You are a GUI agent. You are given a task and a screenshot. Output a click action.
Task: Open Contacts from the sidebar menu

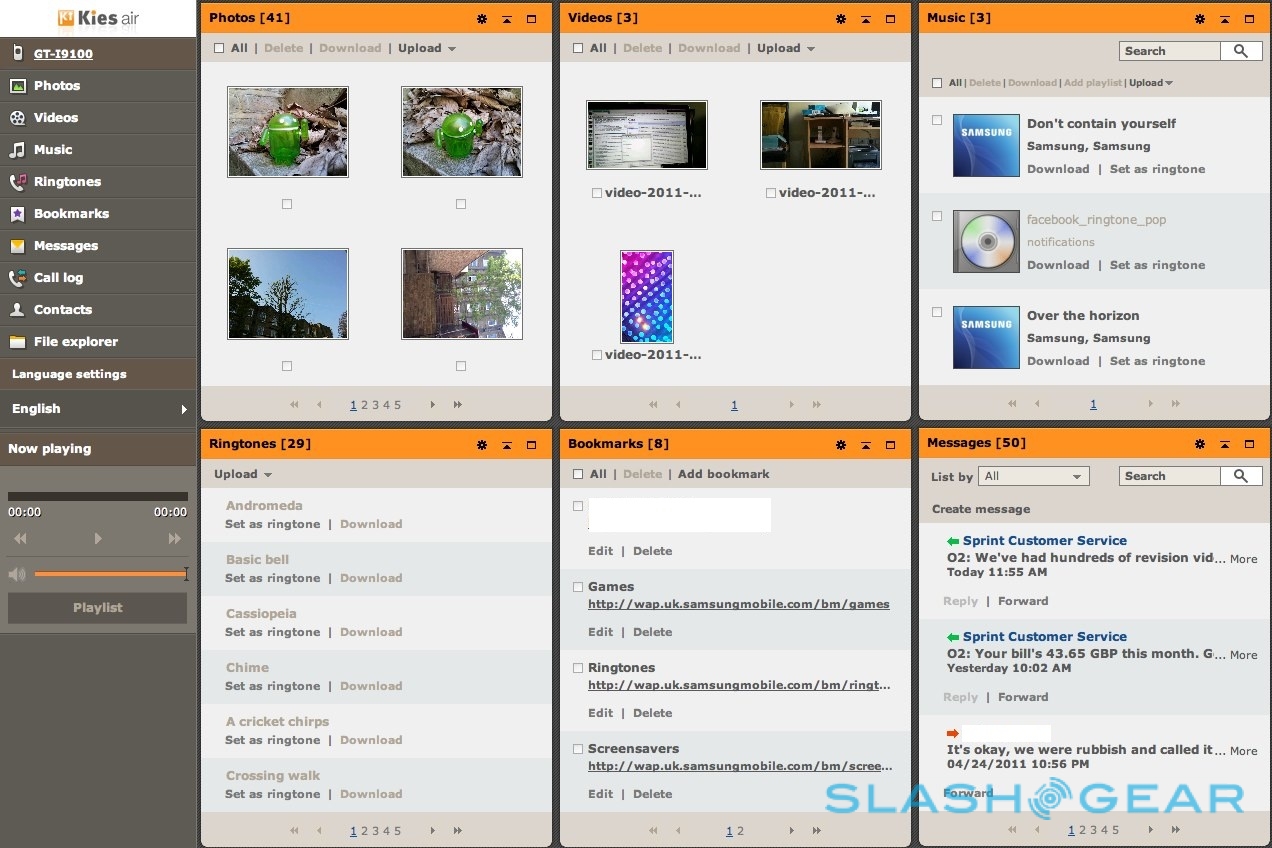62,310
